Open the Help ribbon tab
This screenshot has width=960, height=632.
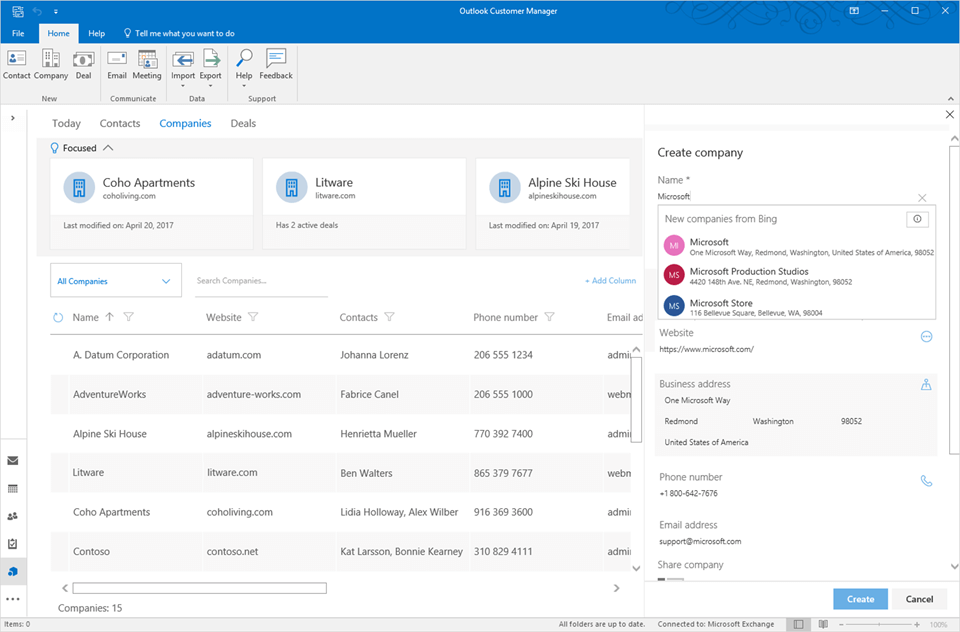click(x=97, y=33)
